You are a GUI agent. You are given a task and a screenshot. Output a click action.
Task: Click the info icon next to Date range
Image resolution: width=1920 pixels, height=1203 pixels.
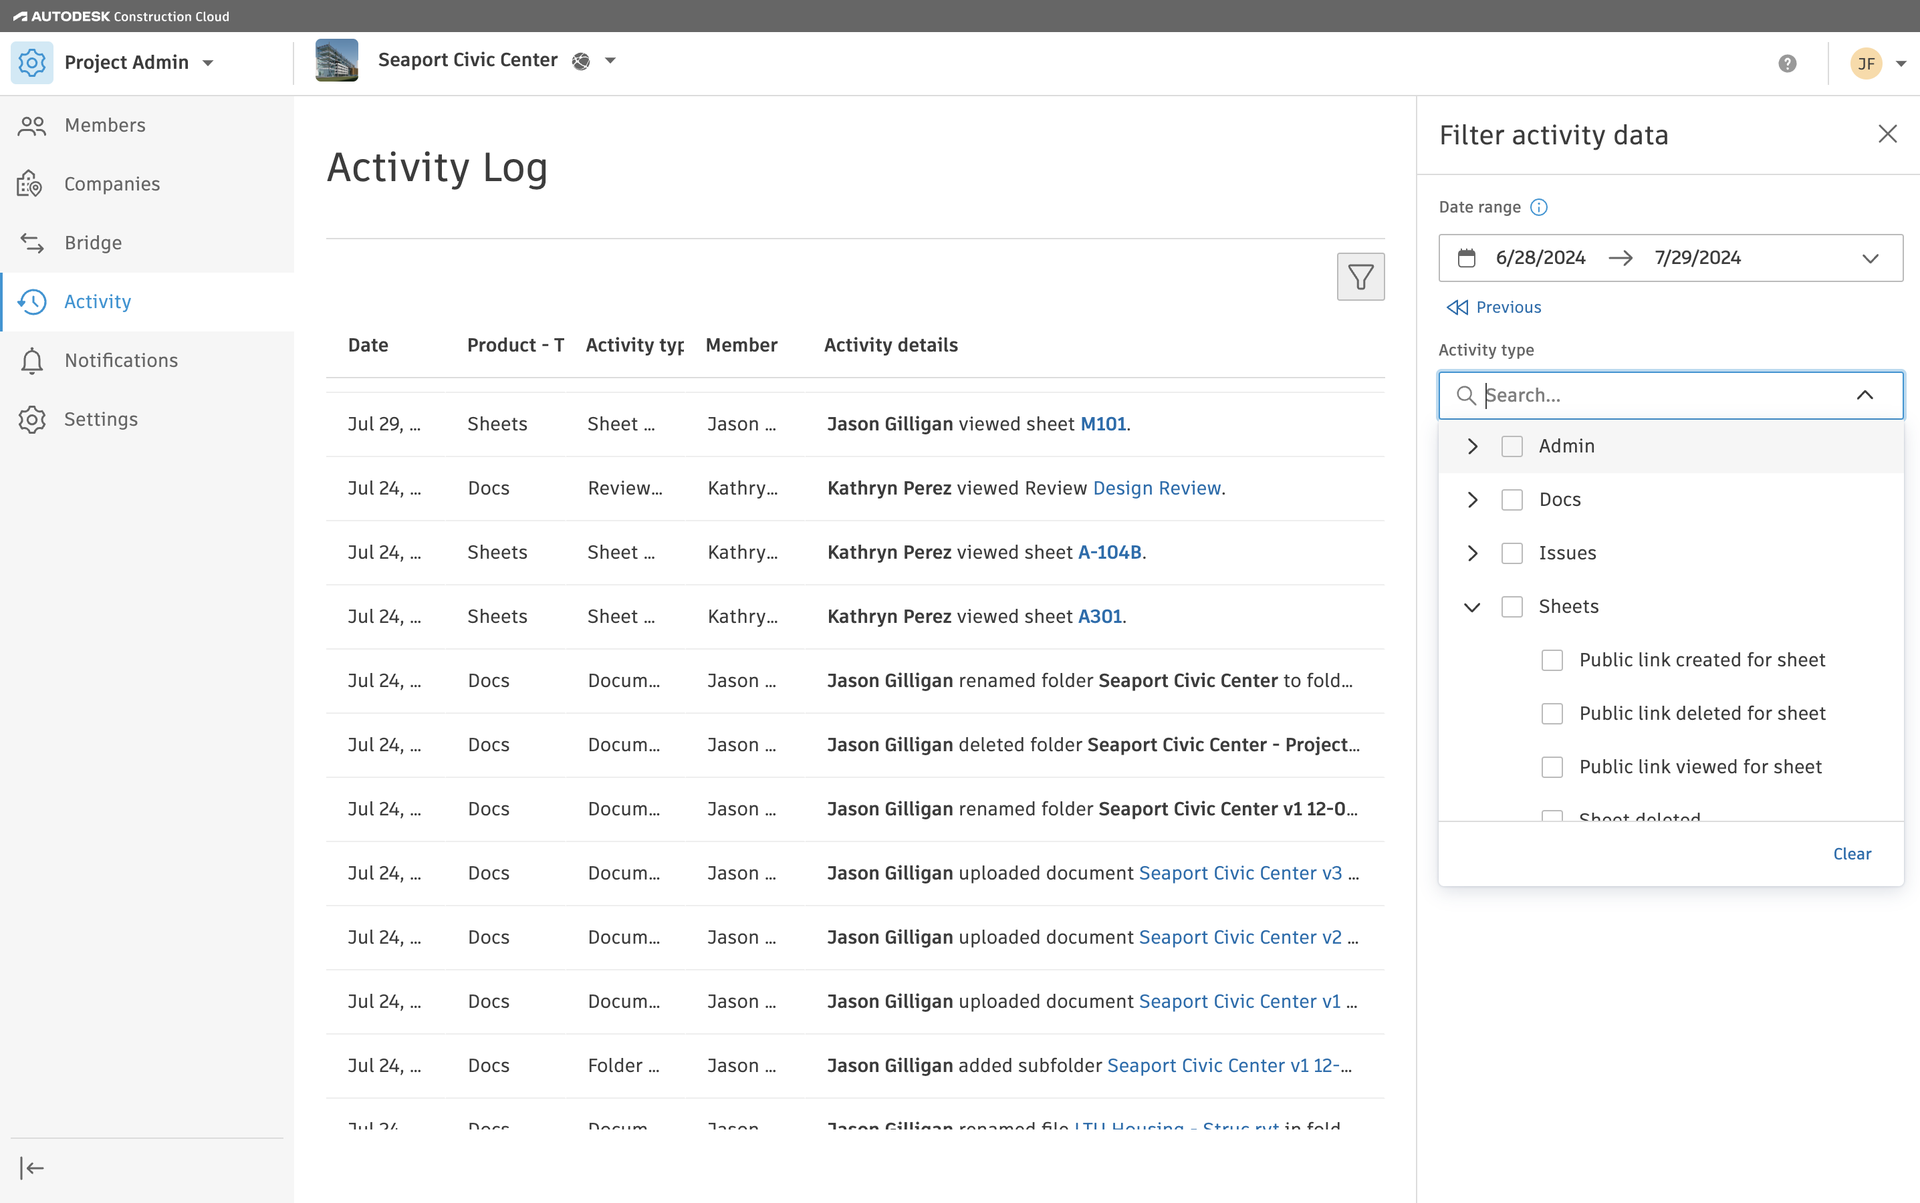point(1539,207)
